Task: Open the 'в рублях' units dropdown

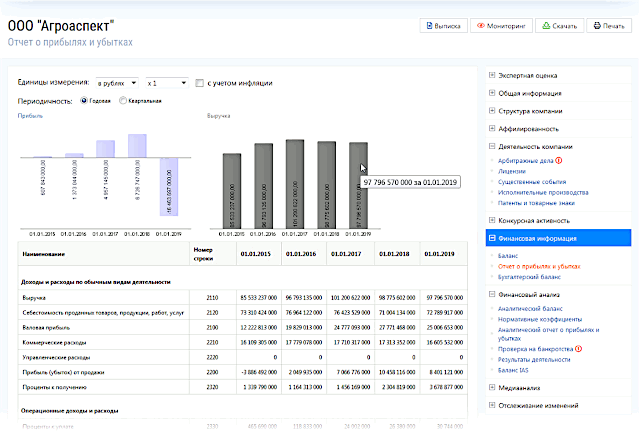Action: (117, 83)
